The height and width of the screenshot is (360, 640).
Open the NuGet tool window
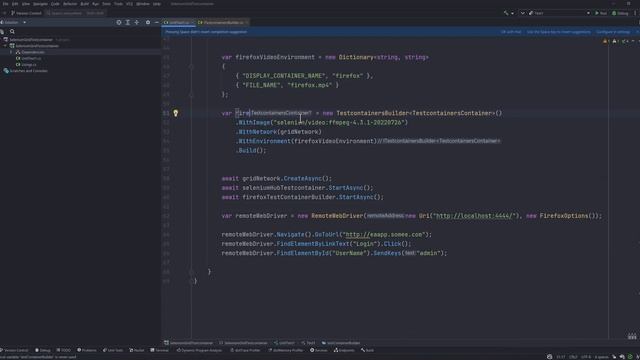137,350
